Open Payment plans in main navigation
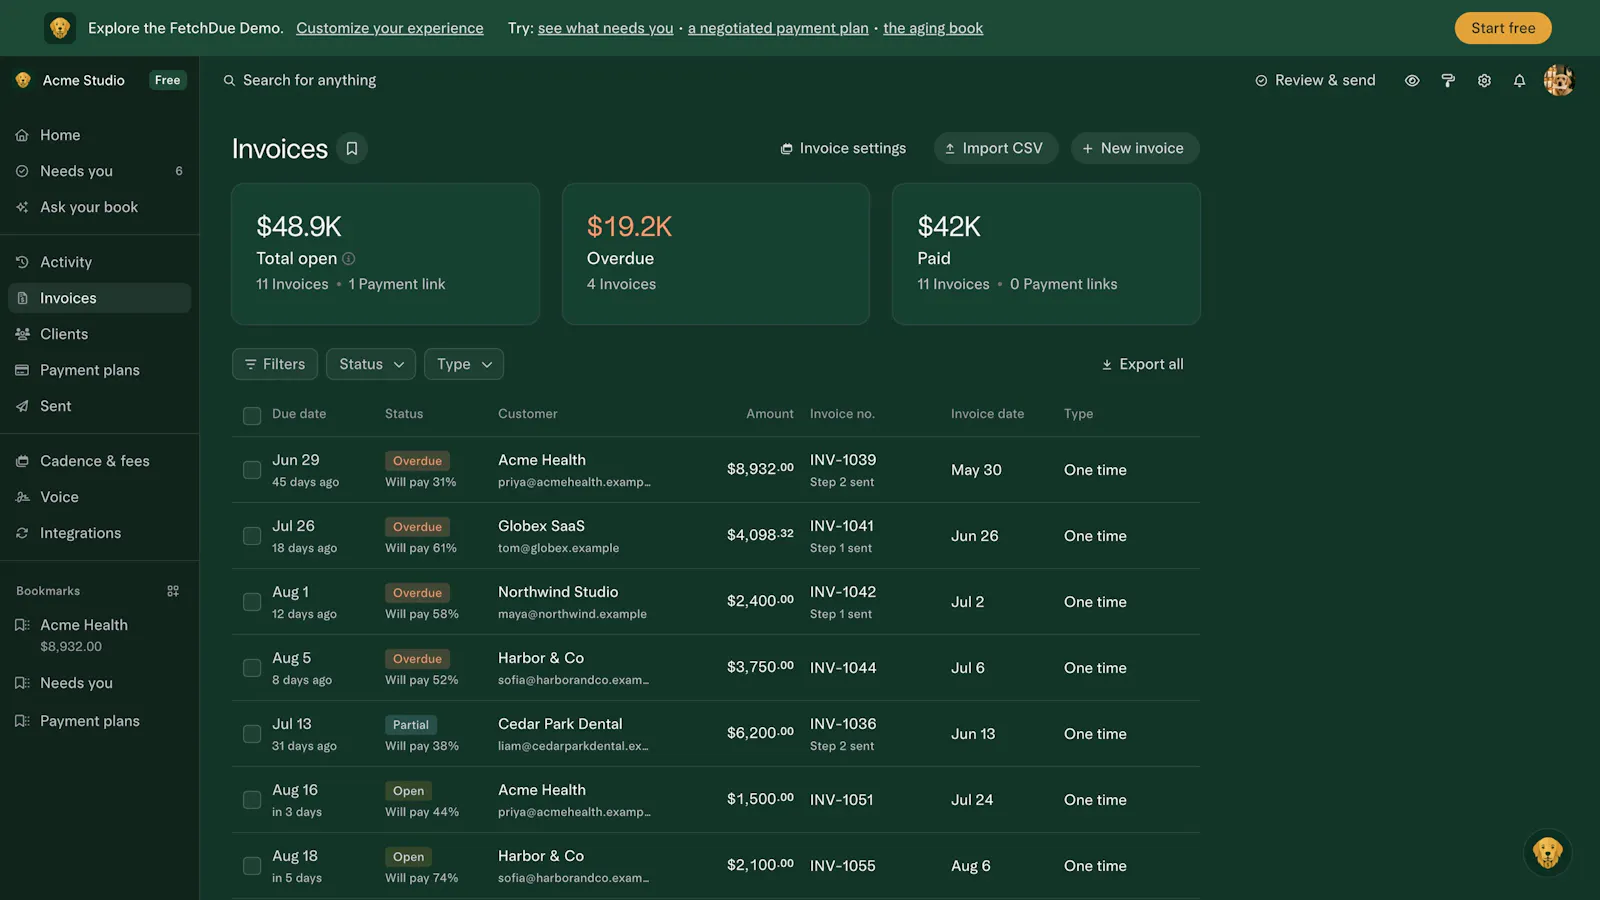1600x900 pixels. [99, 370]
